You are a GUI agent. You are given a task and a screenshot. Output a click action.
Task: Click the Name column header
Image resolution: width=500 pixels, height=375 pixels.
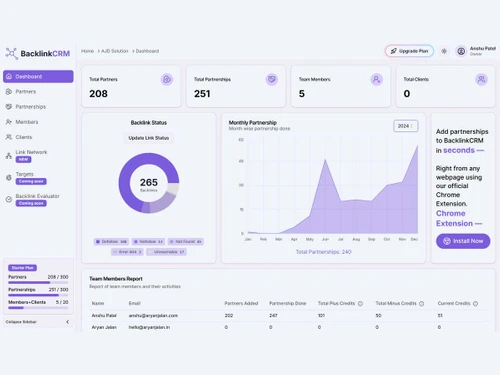pos(98,303)
